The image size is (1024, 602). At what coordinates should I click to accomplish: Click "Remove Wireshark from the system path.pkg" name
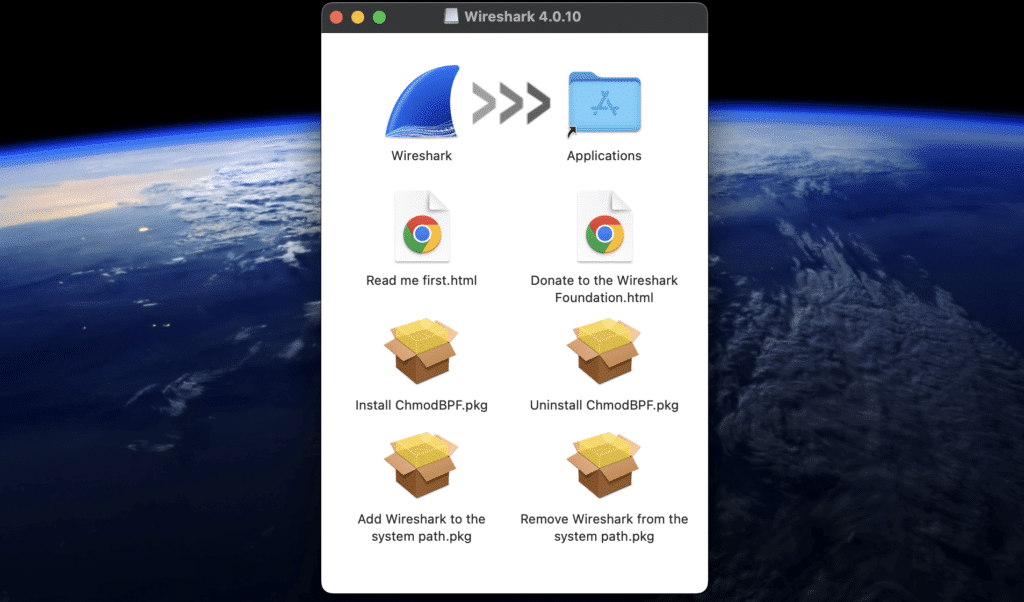(x=604, y=528)
